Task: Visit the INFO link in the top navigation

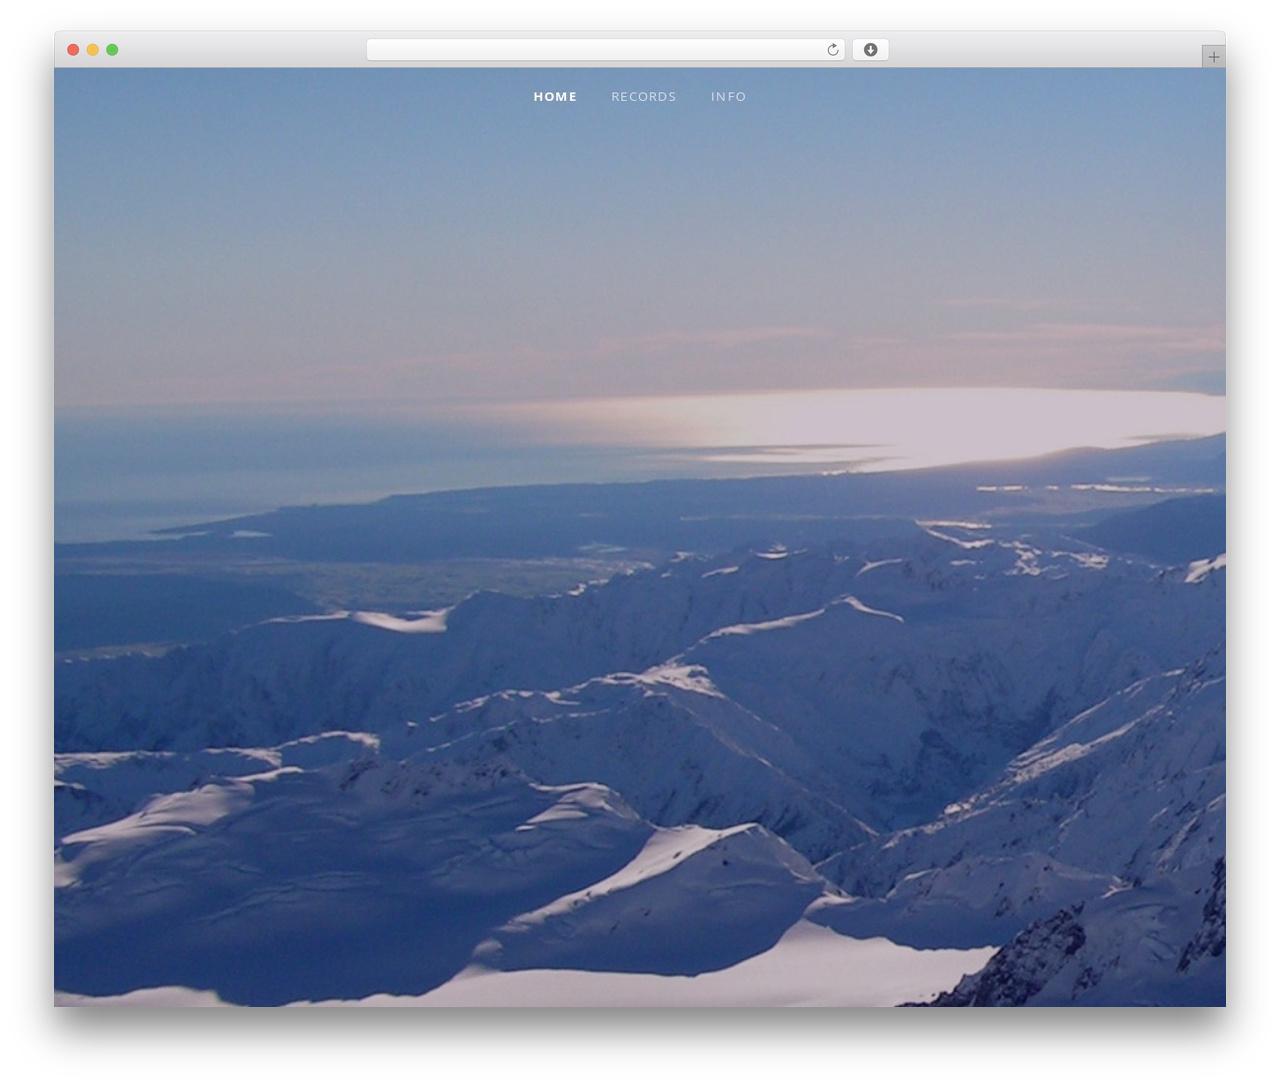Action: click(729, 97)
